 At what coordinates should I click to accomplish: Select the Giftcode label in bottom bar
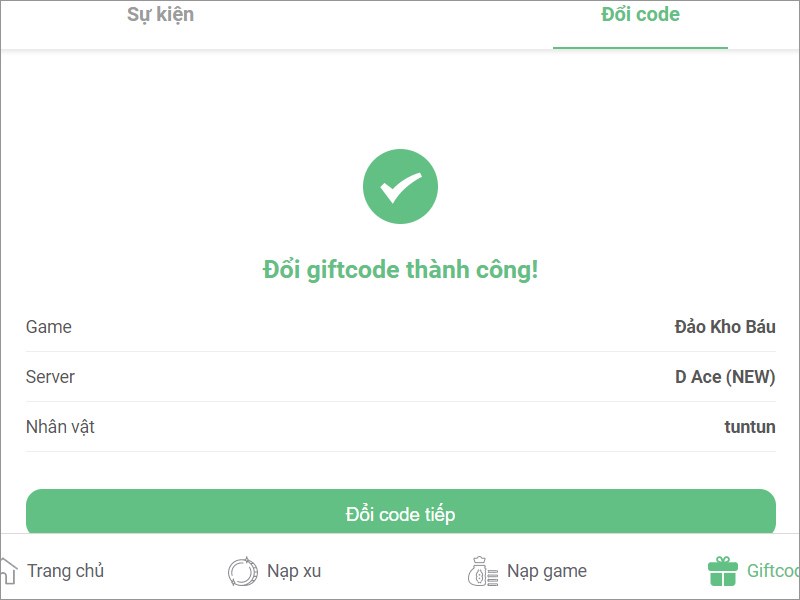(x=773, y=571)
